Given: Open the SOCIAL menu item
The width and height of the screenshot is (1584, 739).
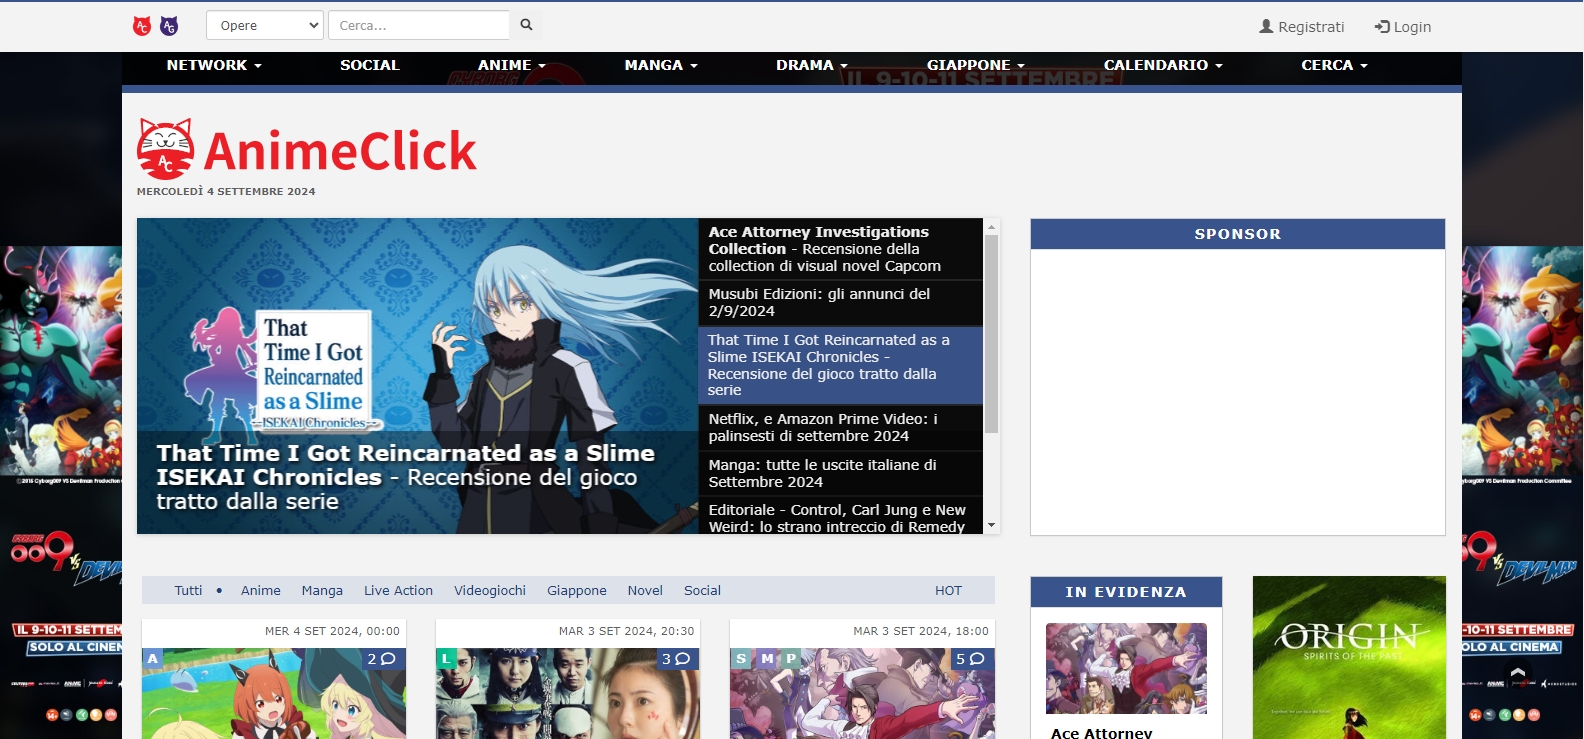Looking at the screenshot, I should pyautogui.click(x=370, y=65).
